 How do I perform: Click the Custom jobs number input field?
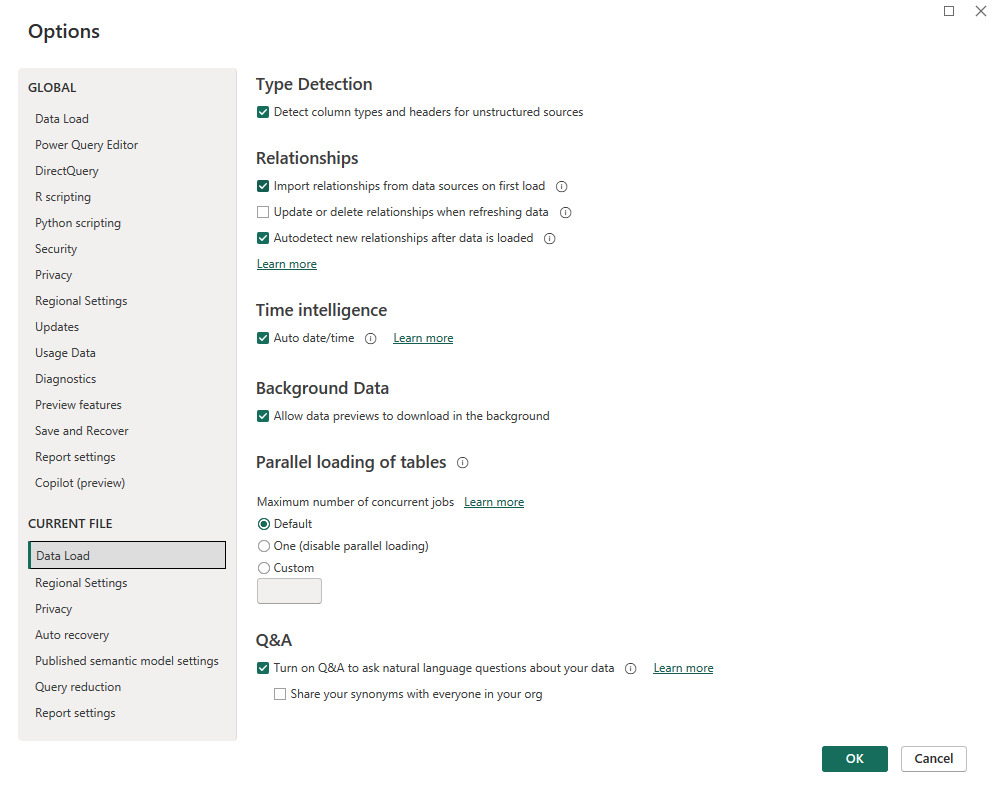289,591
